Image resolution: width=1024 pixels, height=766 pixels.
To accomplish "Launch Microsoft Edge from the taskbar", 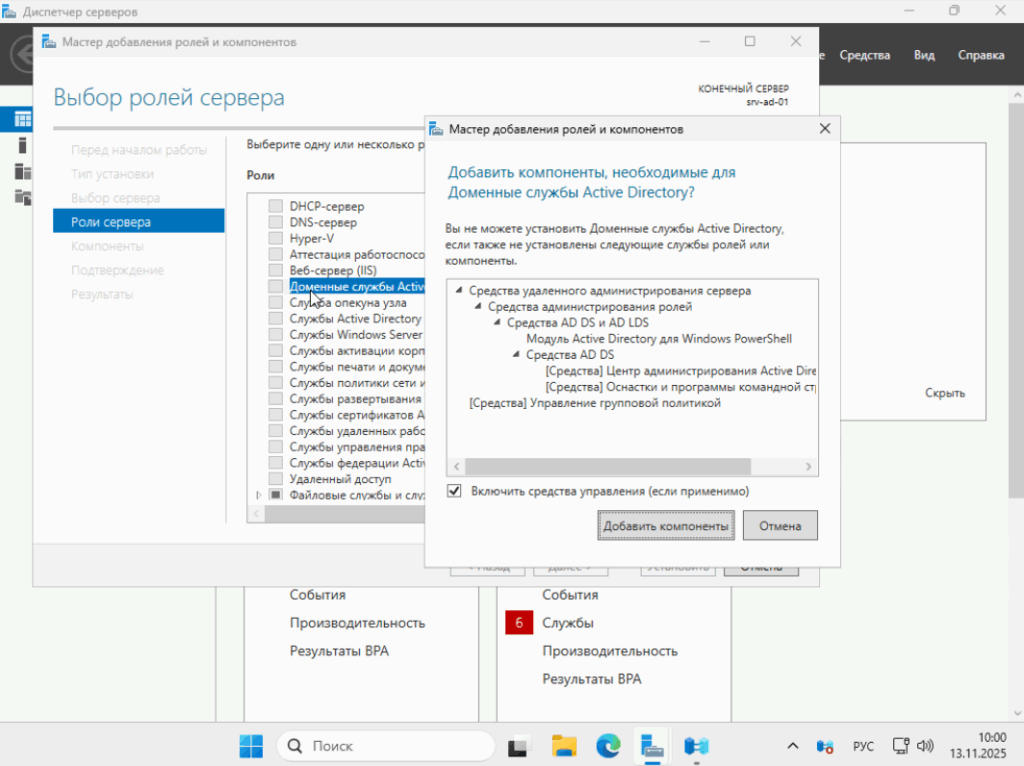I will [608, 746].
